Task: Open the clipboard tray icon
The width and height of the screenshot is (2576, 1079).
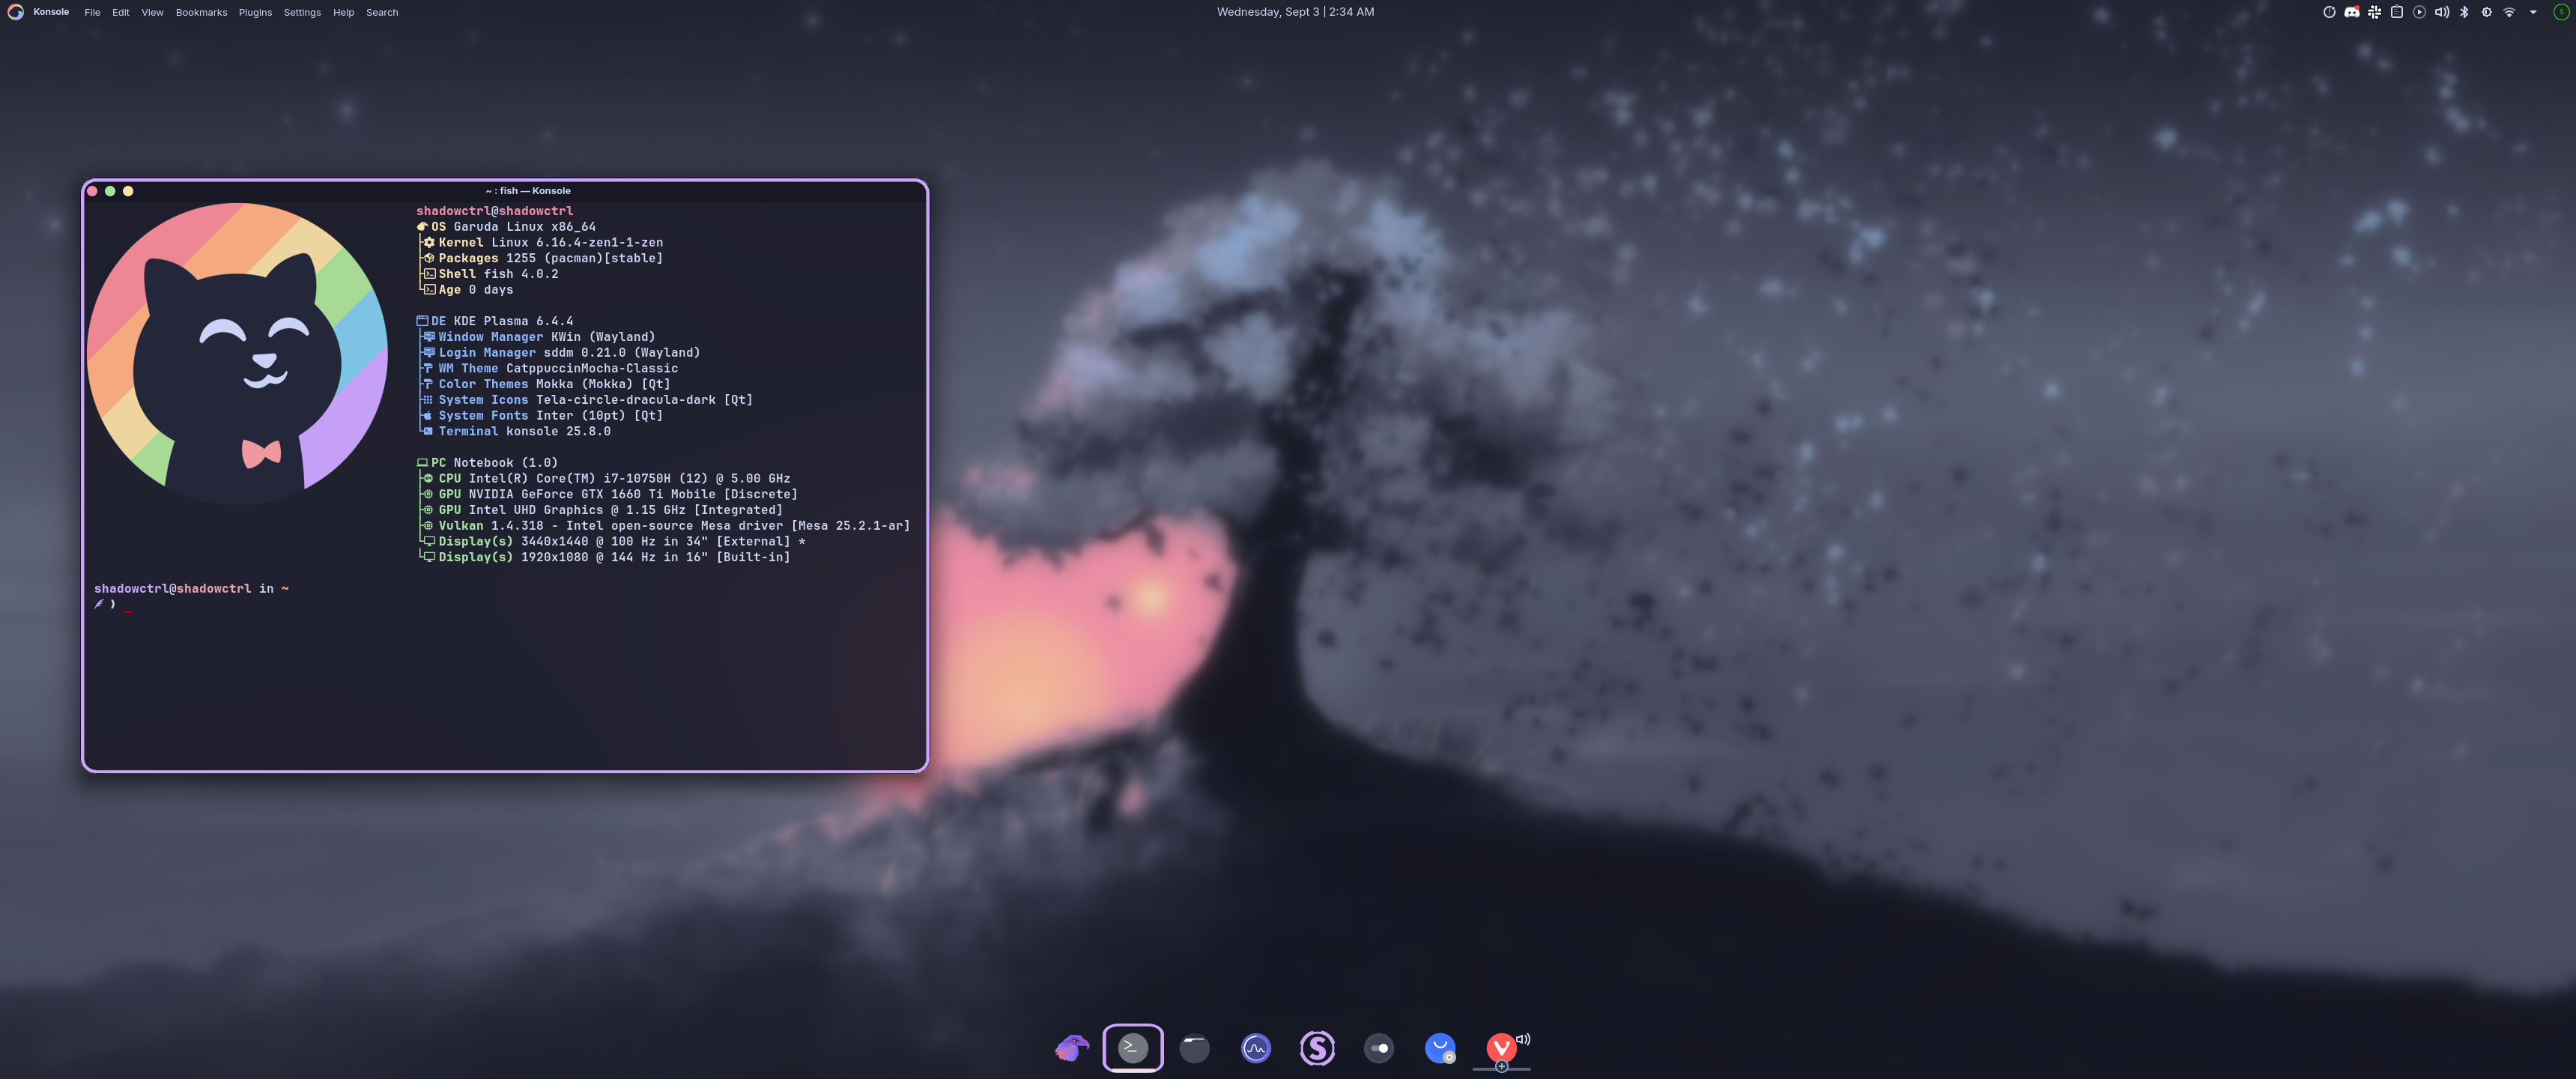Action: [2397, 12]
